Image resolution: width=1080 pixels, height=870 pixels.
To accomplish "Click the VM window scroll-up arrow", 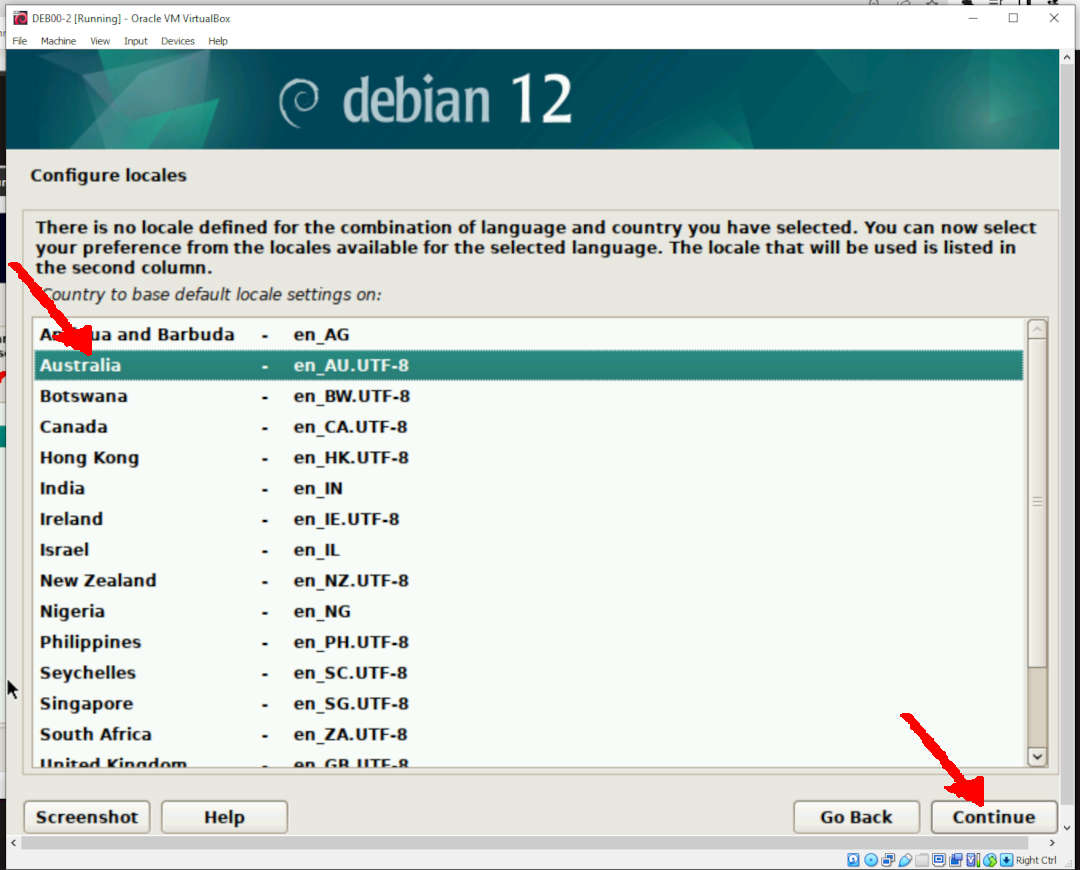I will click(1067, 58).
